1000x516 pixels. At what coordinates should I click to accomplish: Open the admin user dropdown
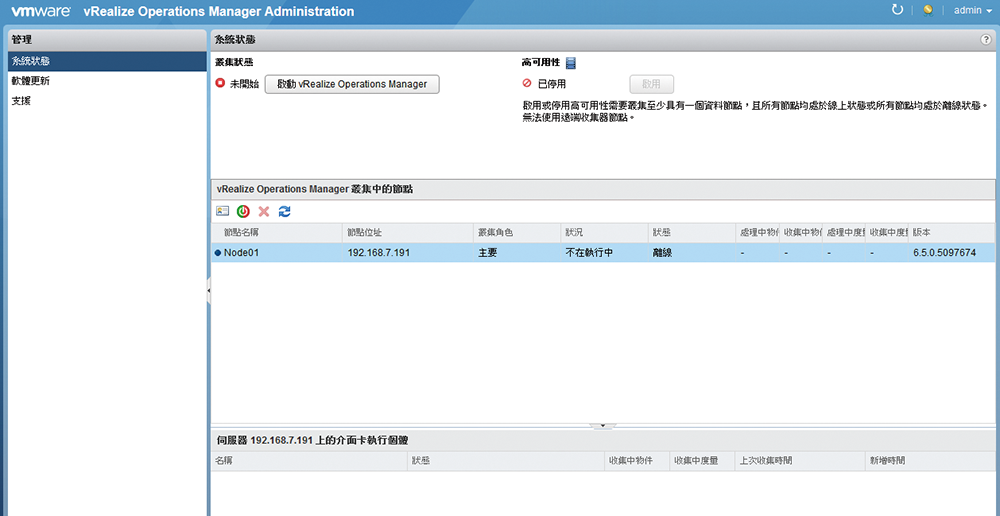coord(973,11)
